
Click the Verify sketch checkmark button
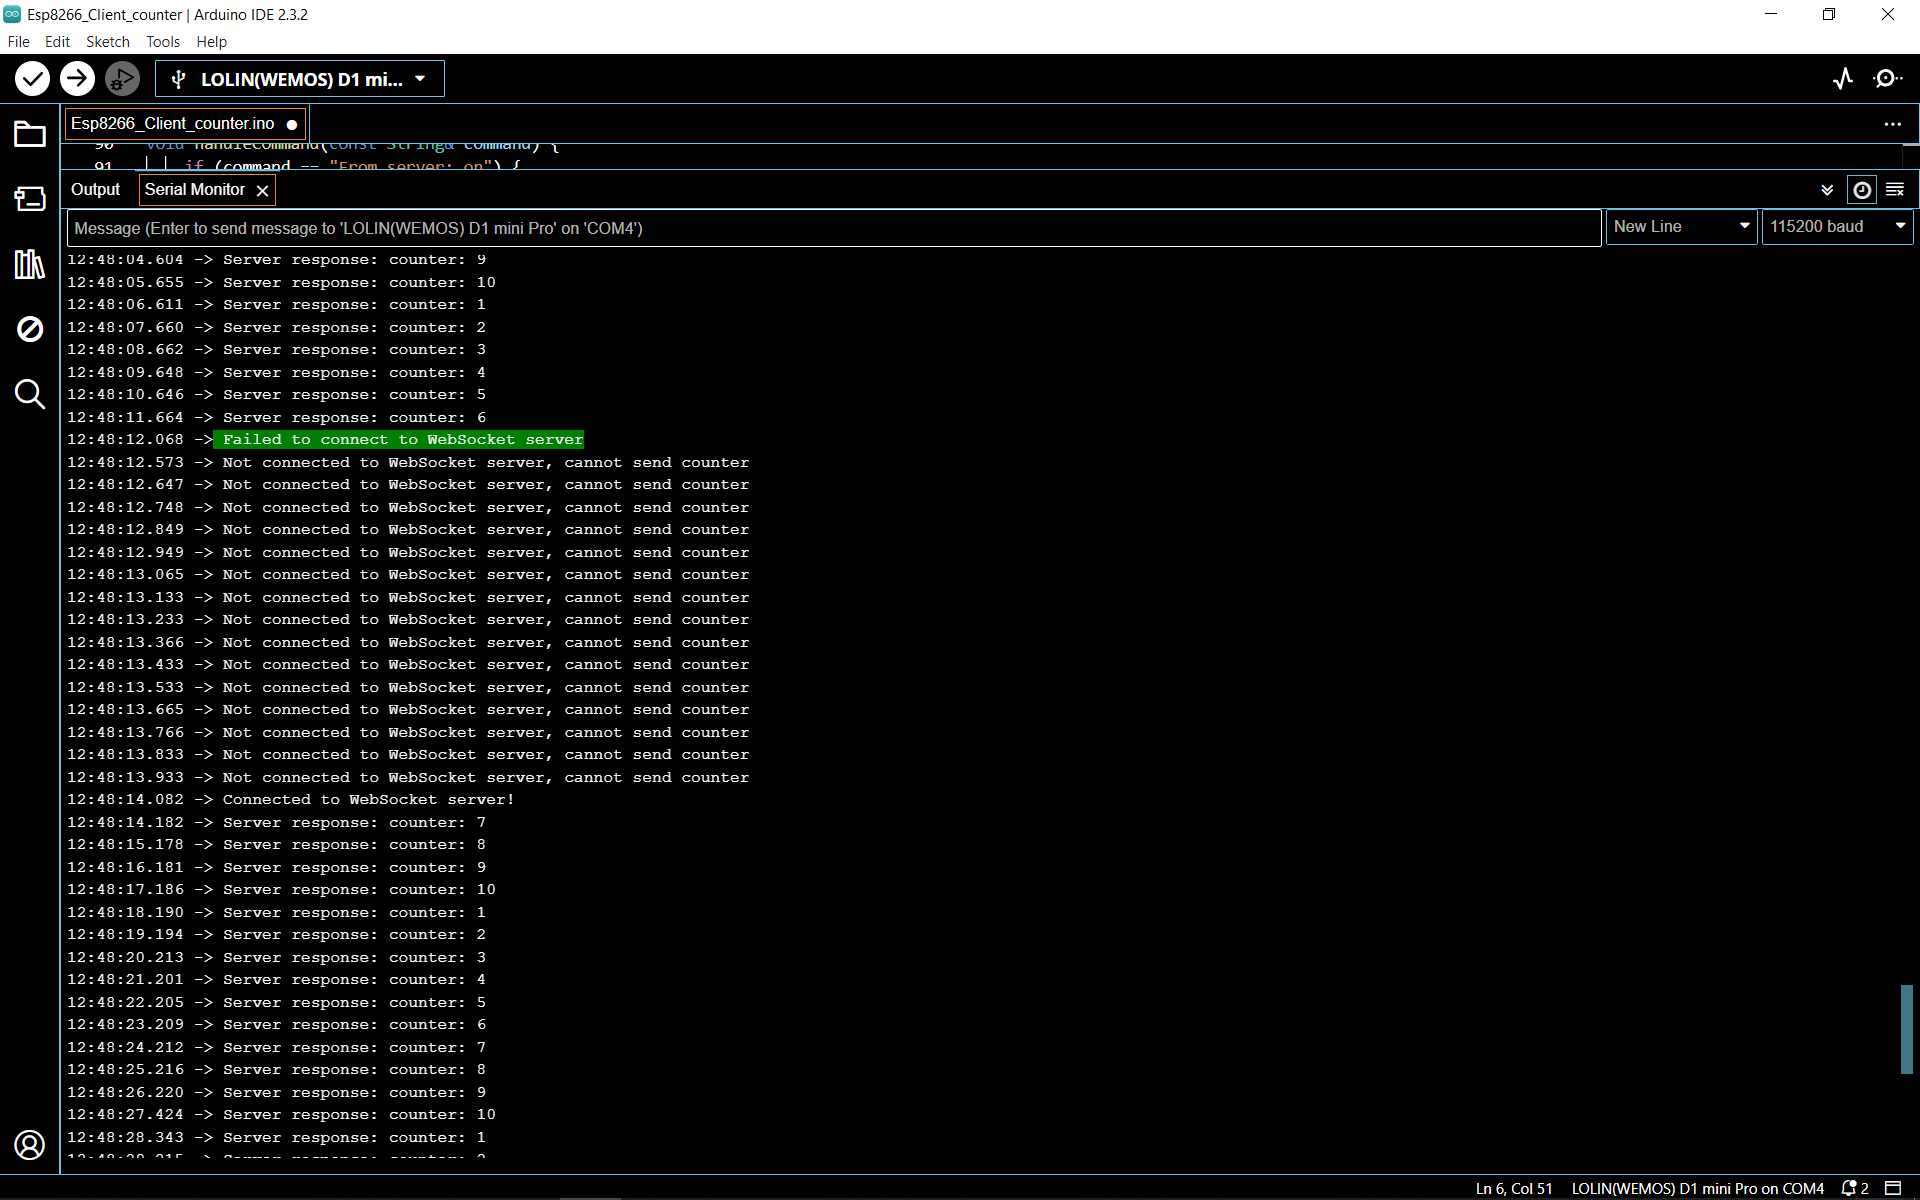[x=32, y=78]
